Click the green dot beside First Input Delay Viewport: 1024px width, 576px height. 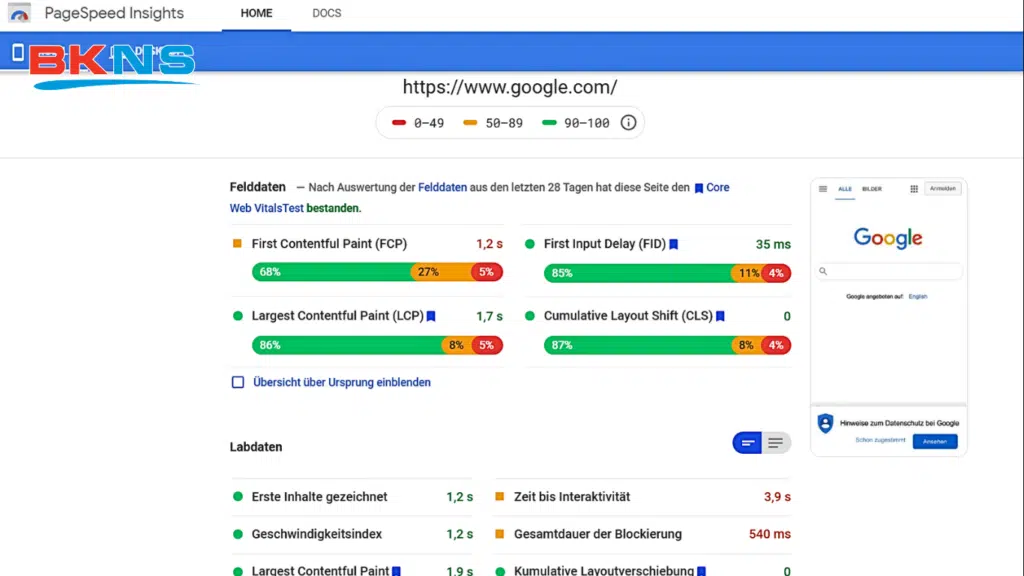530,244
